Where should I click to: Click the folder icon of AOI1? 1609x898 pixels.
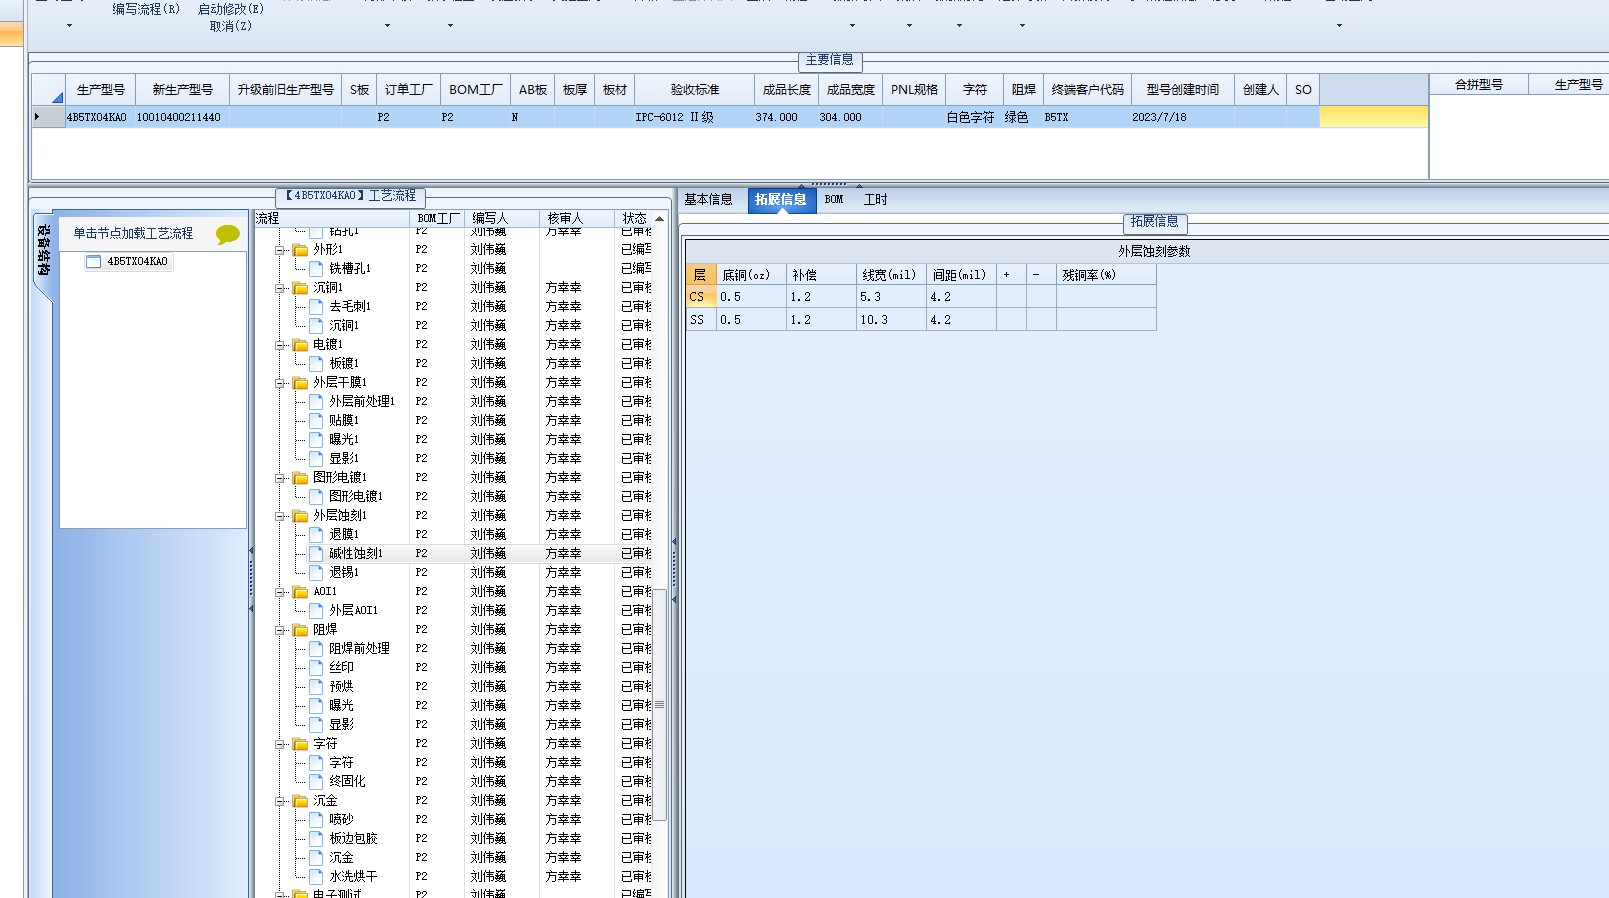click(x=300, y=592)
